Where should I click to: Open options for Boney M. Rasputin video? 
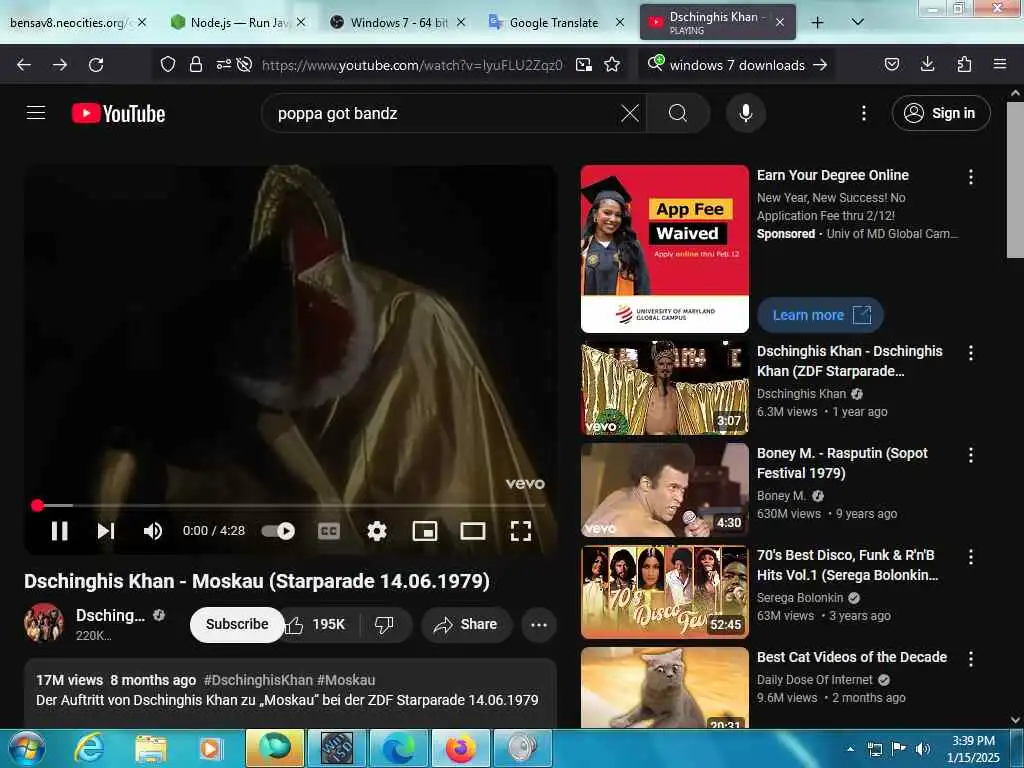(x=970, y=455)
